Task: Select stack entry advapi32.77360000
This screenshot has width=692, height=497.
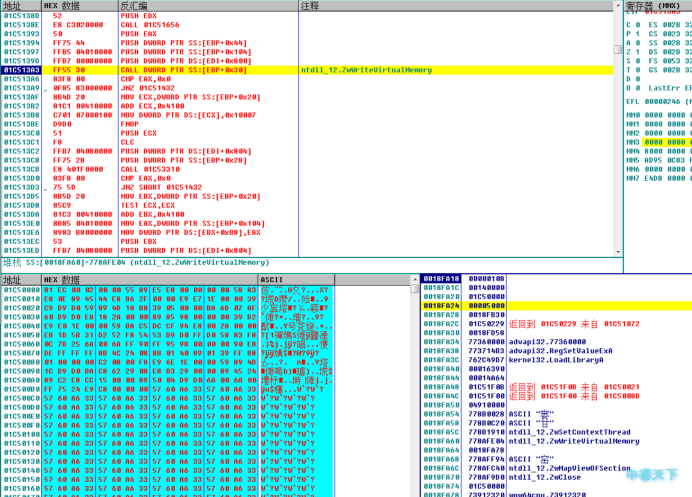Action: tap(547, 342)
